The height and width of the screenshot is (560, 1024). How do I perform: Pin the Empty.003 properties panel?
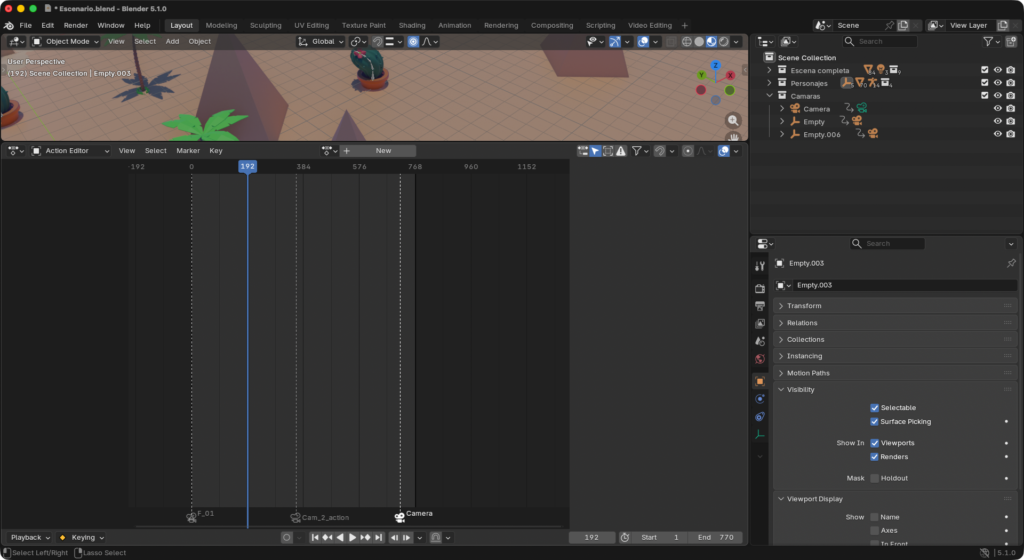(1010, 263)
